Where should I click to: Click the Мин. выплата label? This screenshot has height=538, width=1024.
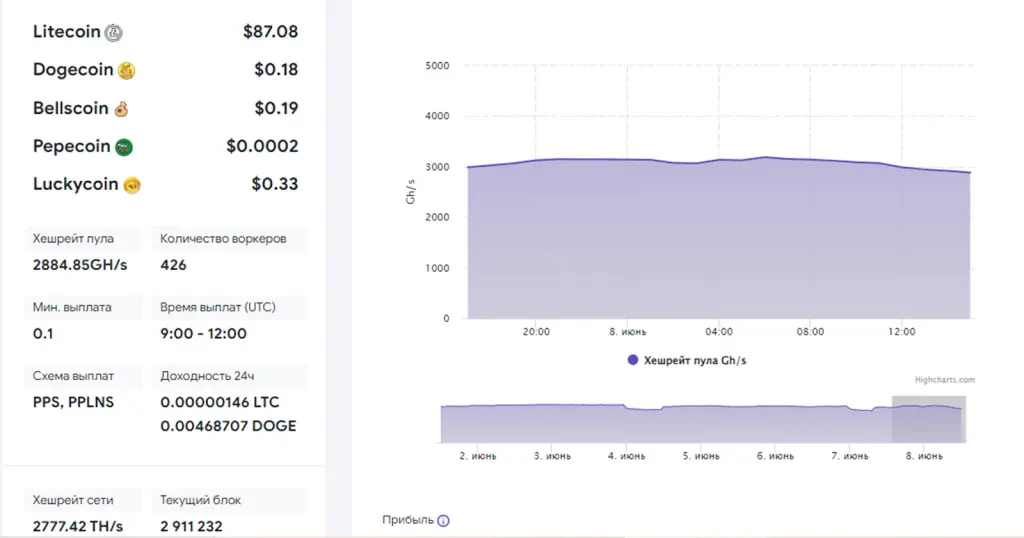tap(72, 307)
